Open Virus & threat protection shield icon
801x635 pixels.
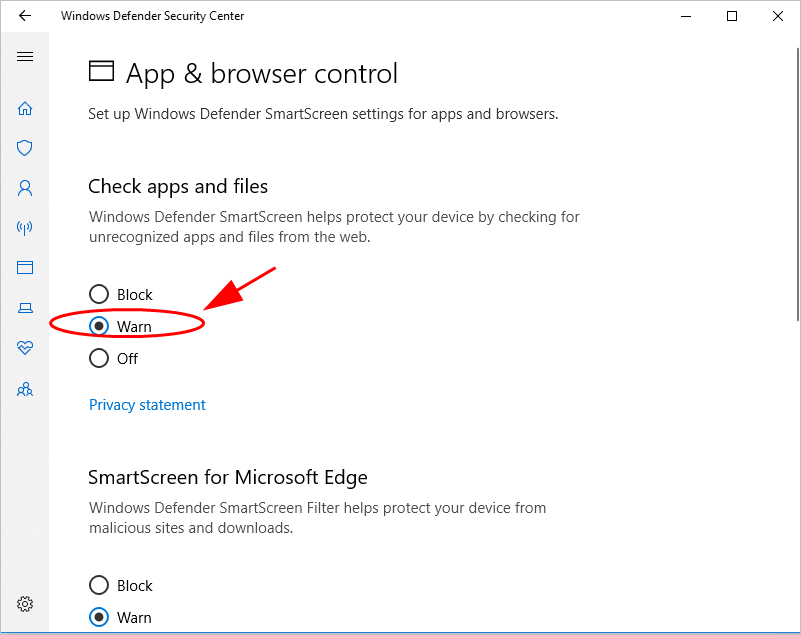(25, 148)
